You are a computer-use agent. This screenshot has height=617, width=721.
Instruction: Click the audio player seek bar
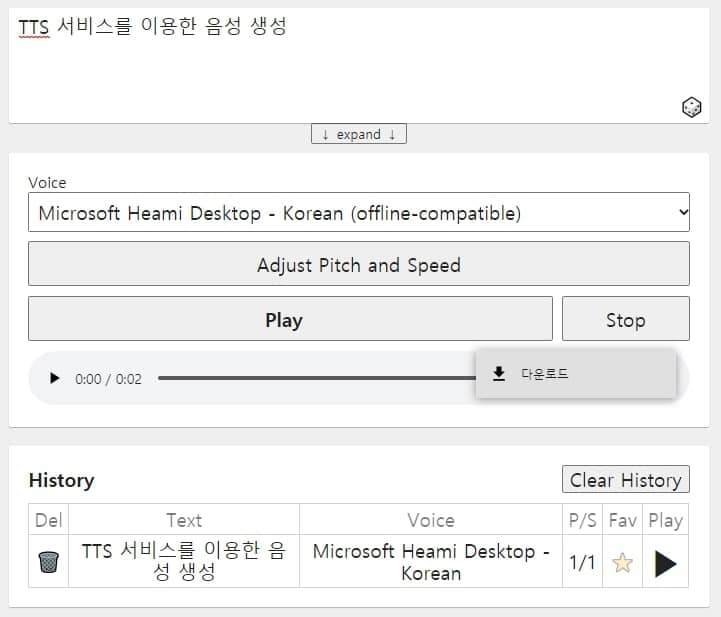click(317, 378)
